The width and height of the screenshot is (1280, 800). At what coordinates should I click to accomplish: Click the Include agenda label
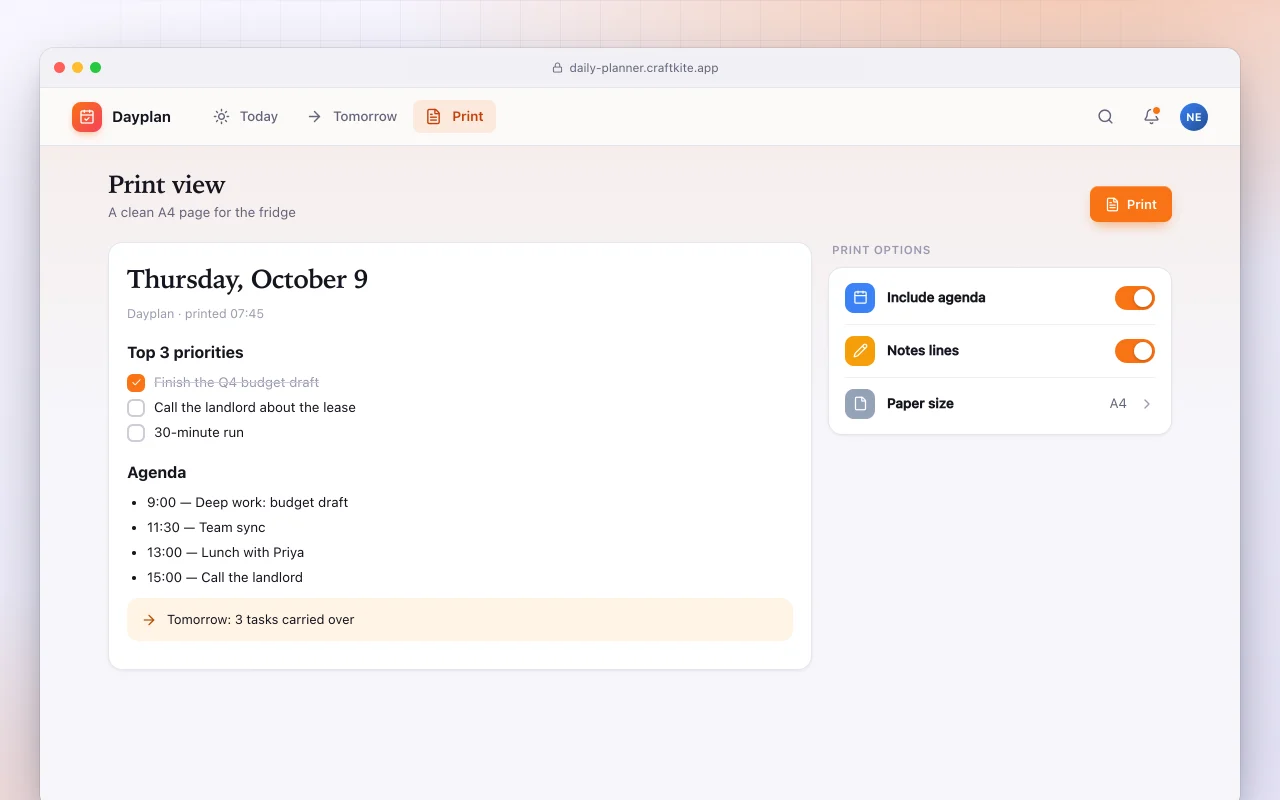[x=936, y=298]
